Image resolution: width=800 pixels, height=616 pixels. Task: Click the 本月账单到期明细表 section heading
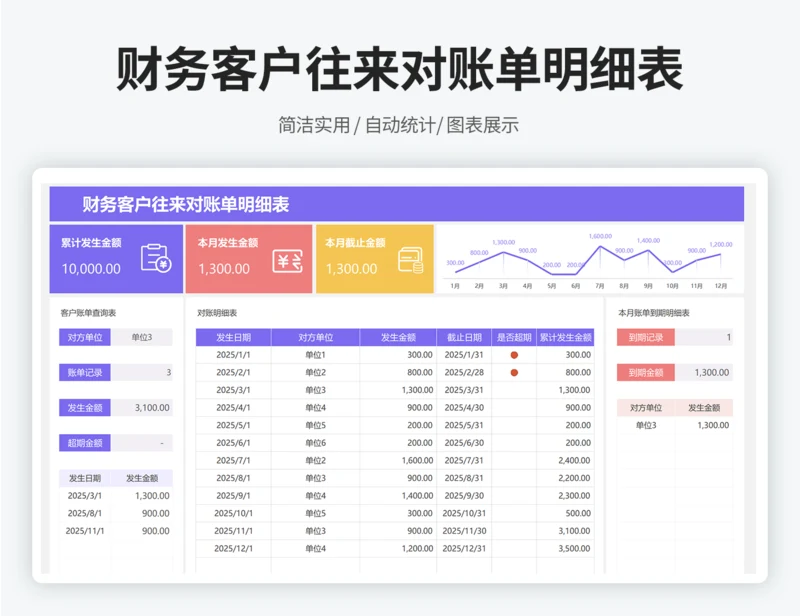(654, 313)
